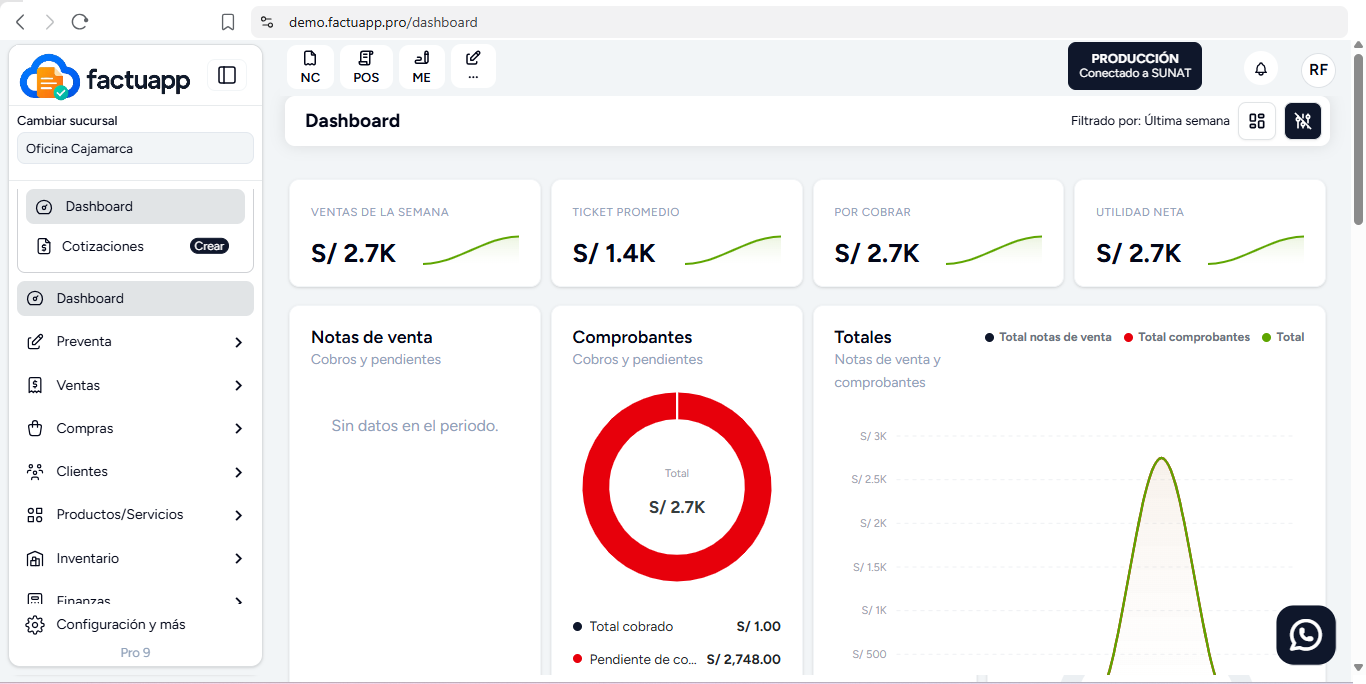Image resolution: width=1366 pixels, height=684 pixels.
Task: Click the Ticket promedio S/ 1.4K card
Action: 677,233
